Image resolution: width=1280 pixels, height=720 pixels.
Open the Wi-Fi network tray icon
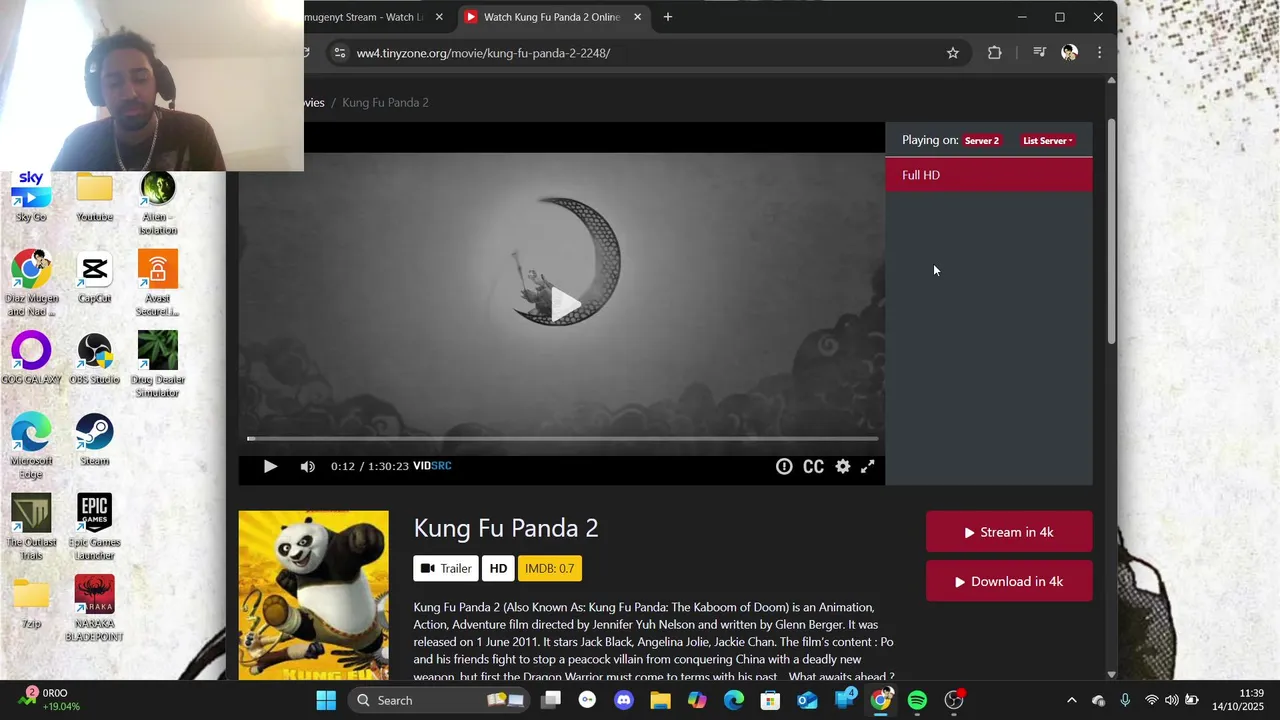point(1152,700)
